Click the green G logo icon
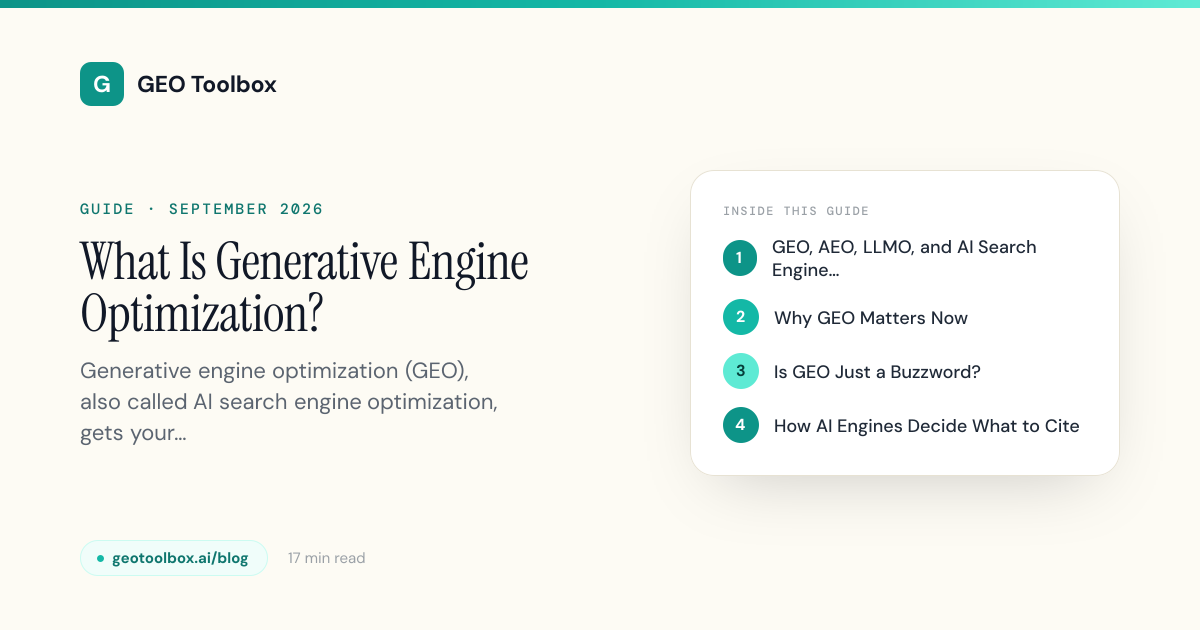This screenshot has height=630, width=1200. tap(102, 84)
